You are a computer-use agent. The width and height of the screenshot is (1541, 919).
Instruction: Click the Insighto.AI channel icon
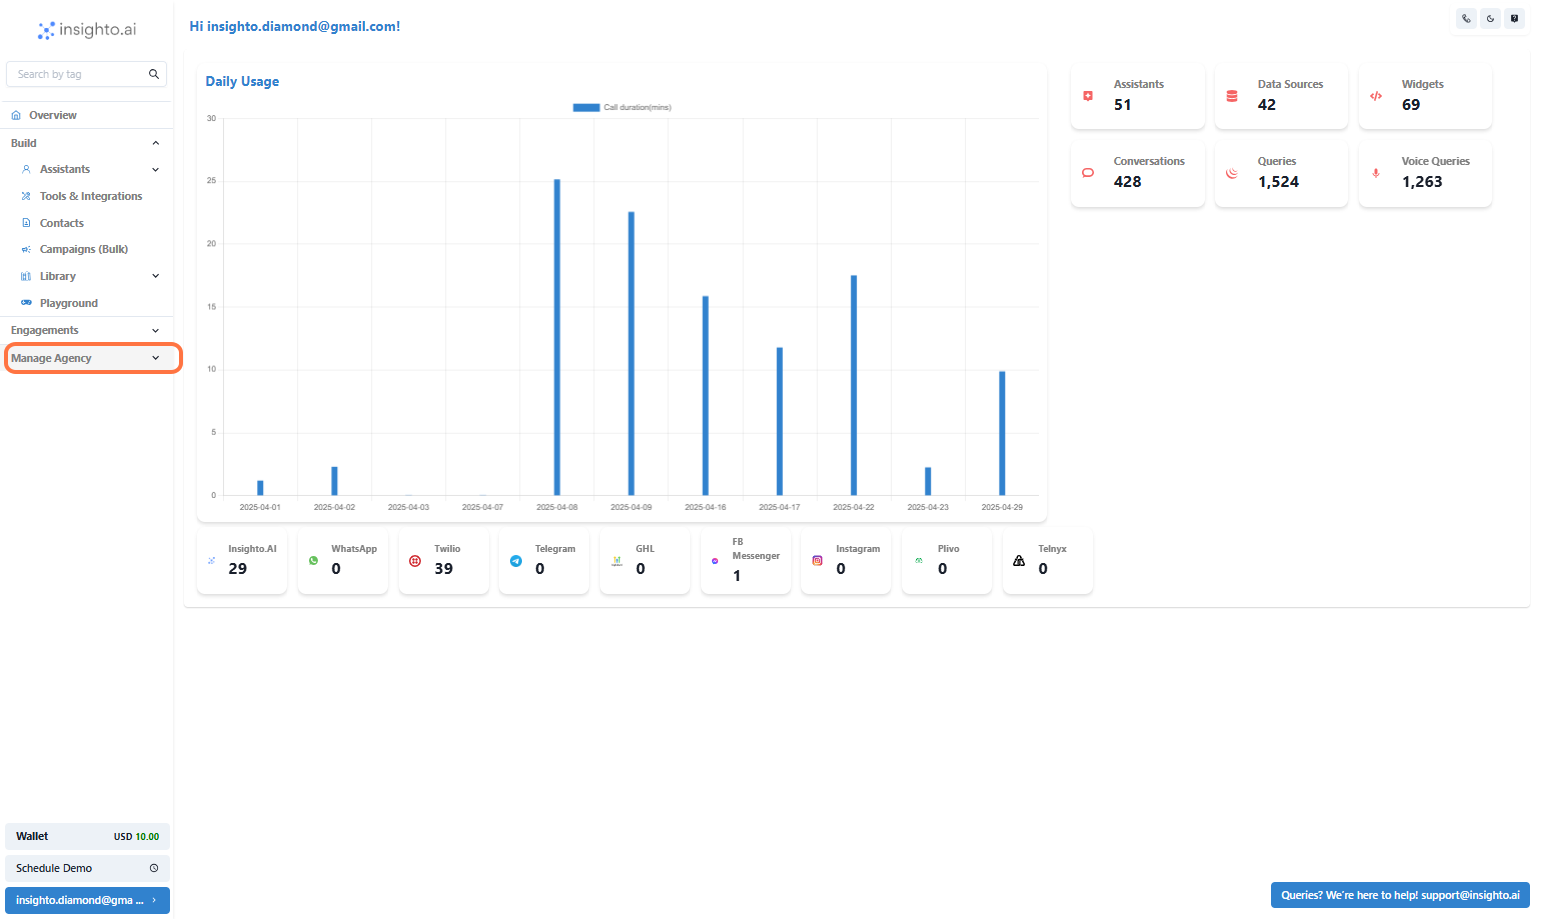211,561
